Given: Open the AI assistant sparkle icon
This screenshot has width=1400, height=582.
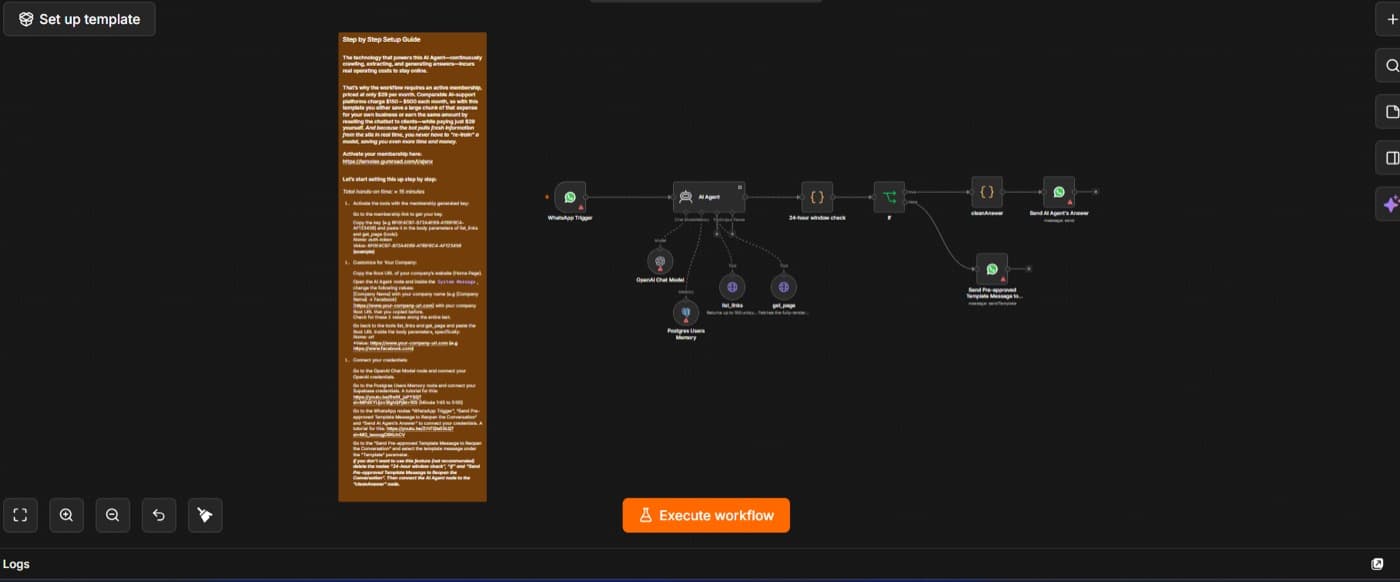Looking at the screenshot, I should coord(1391,204).
